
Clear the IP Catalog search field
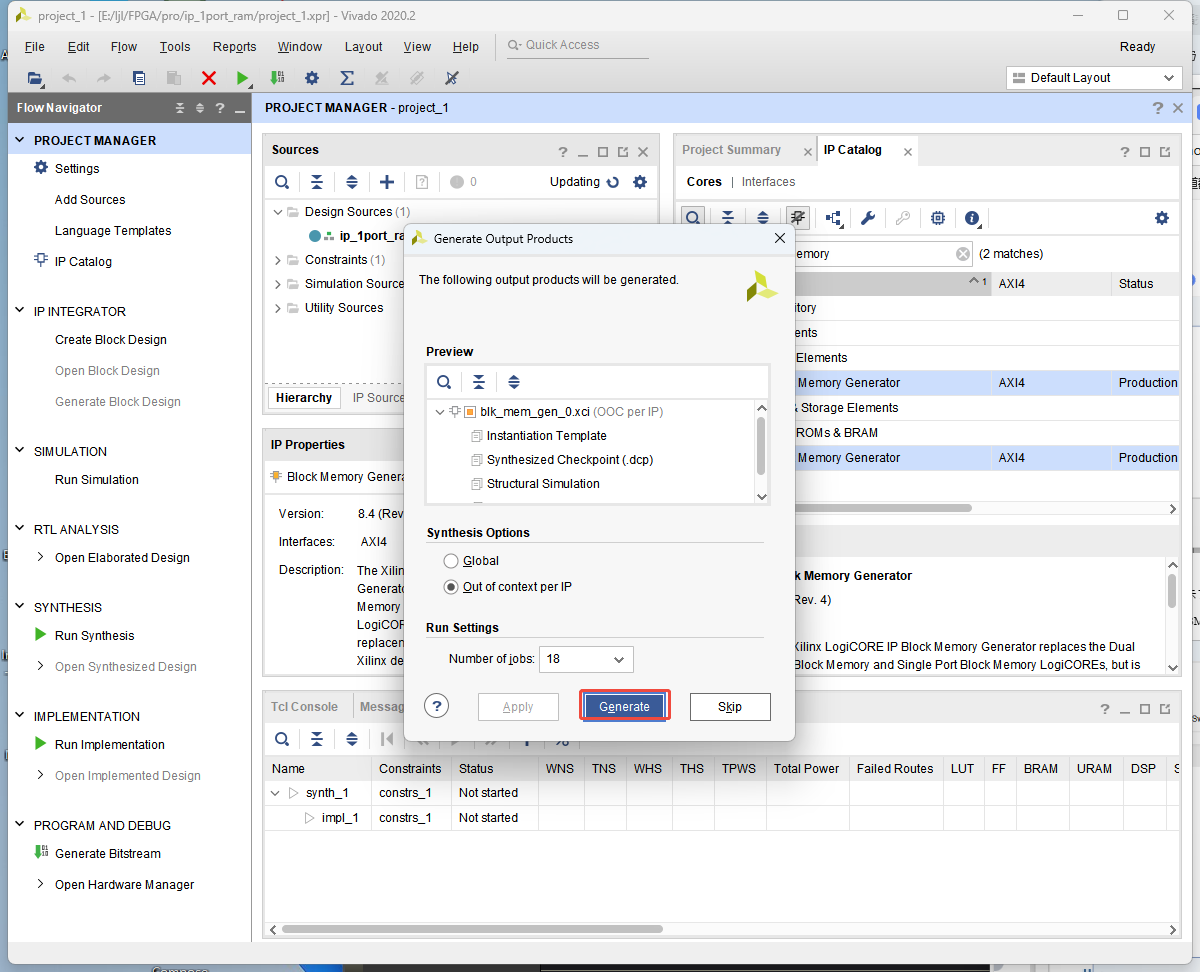pyautogui.click(x=963, y=254)
